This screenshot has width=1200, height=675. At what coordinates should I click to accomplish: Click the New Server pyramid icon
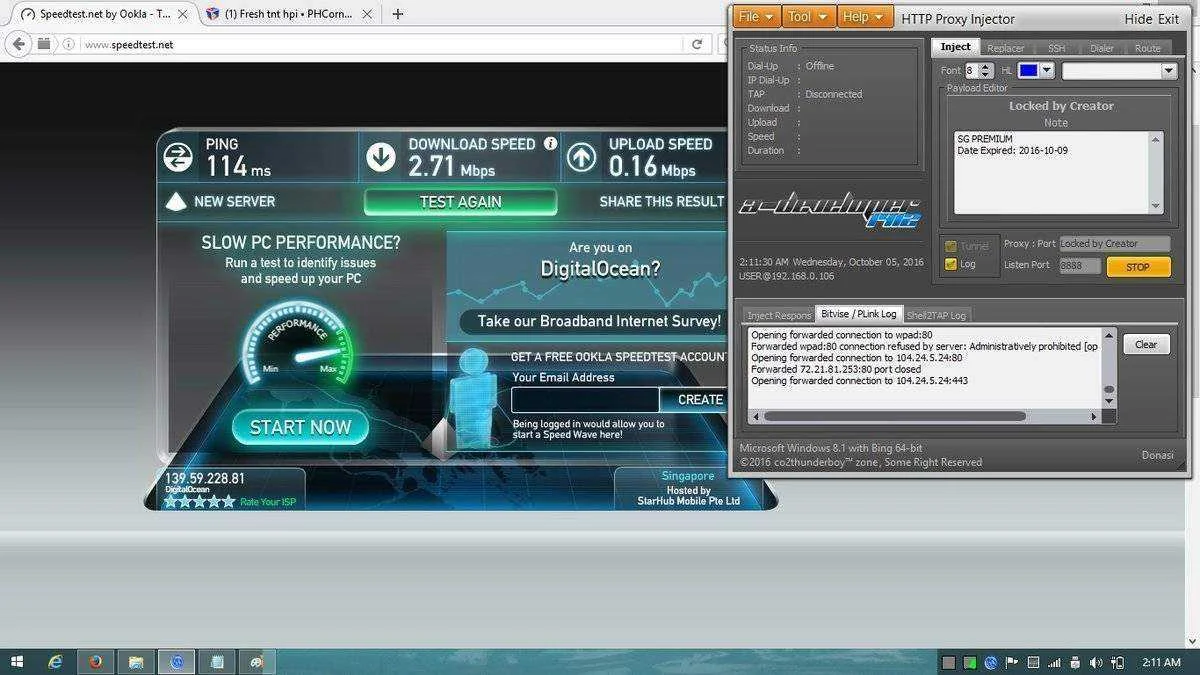176,201
